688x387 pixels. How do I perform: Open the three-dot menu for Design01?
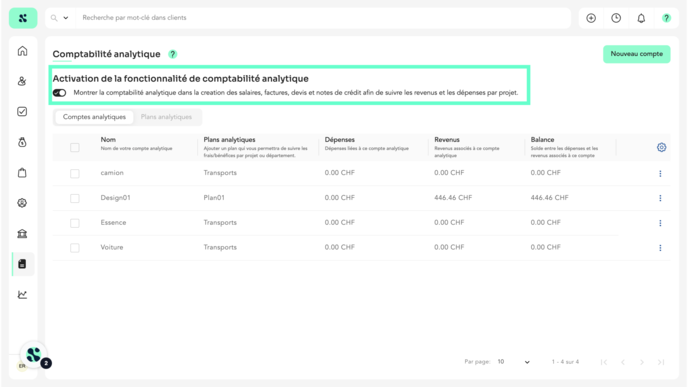[x=660, y=198]
